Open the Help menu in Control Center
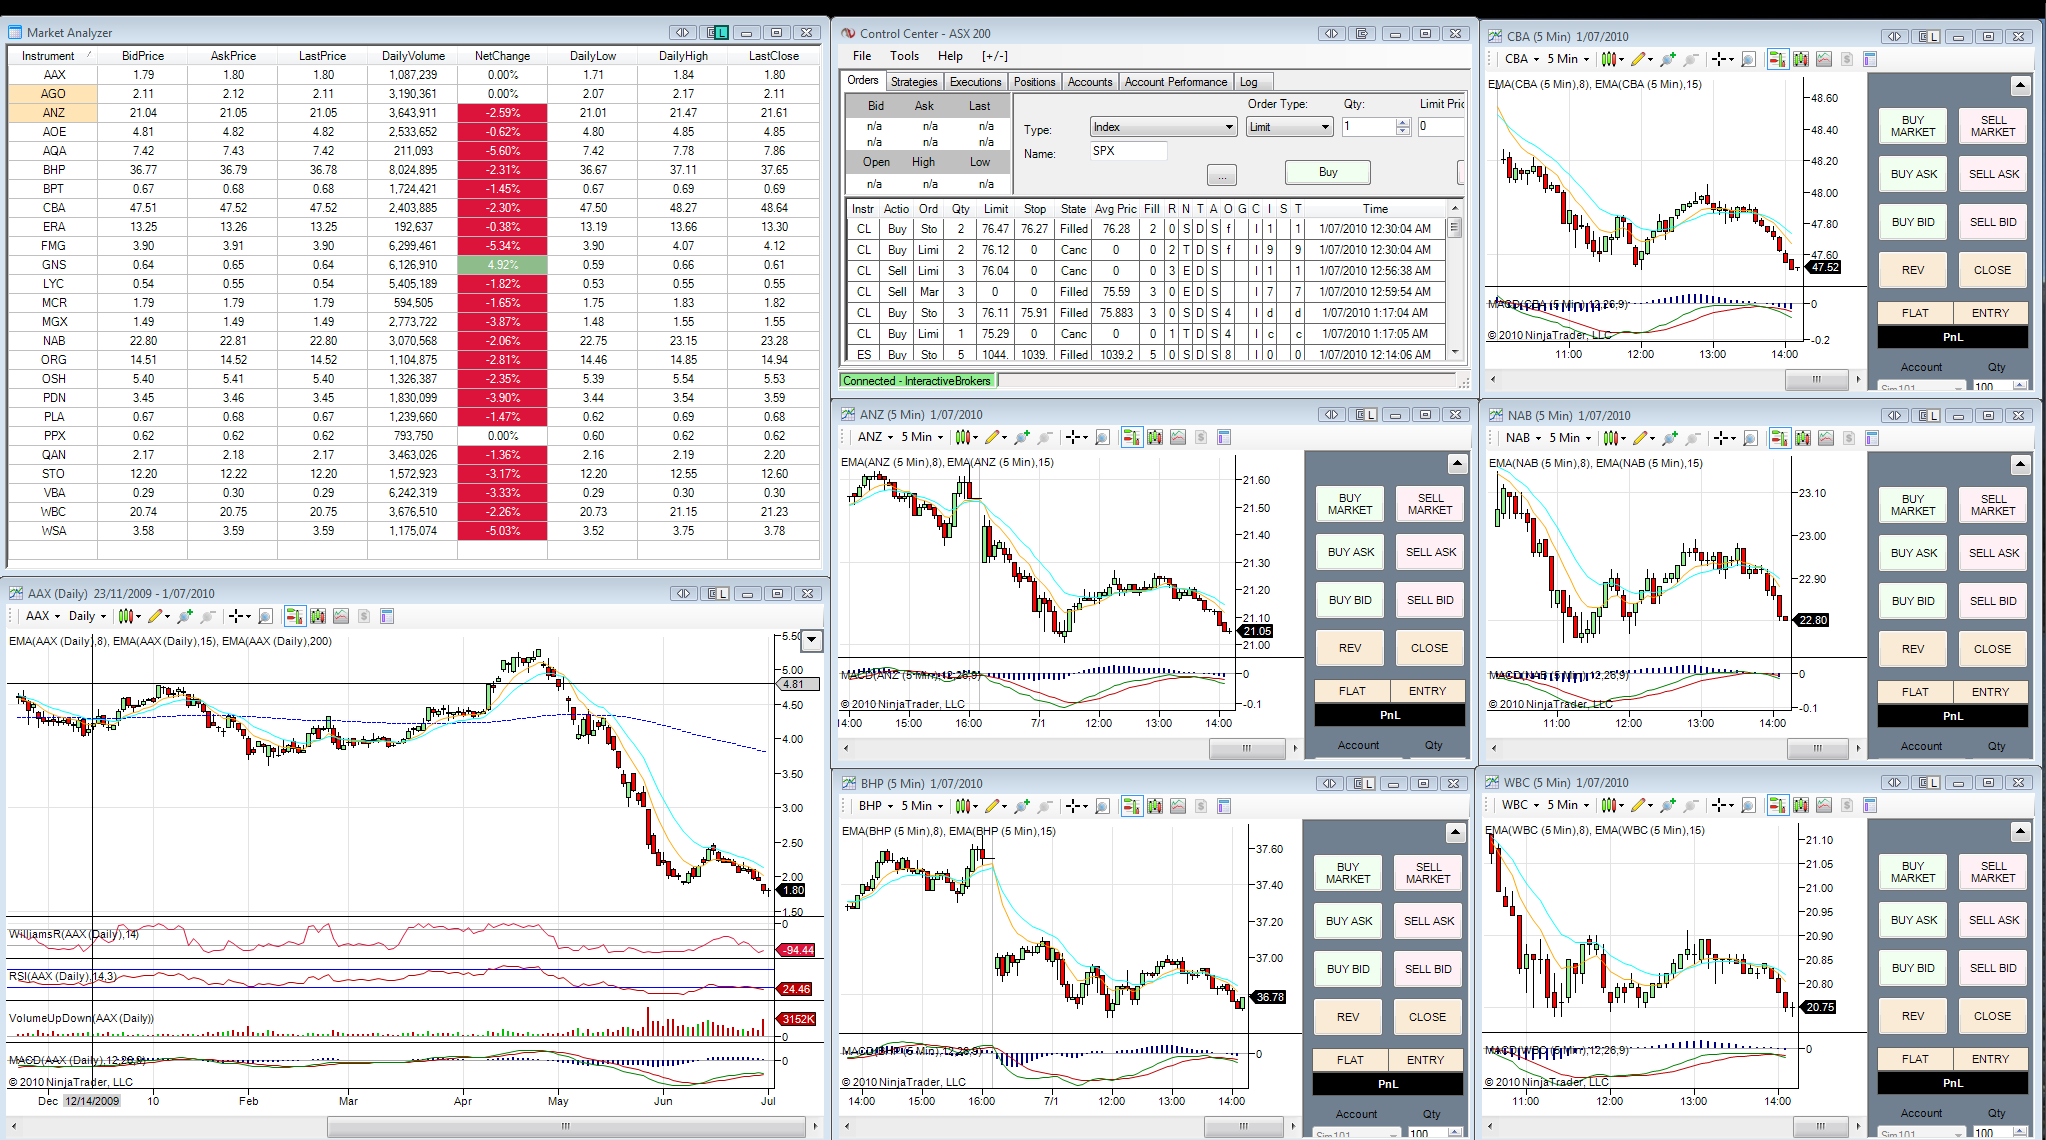2046x1140 pixels. [x=950, y=56]
